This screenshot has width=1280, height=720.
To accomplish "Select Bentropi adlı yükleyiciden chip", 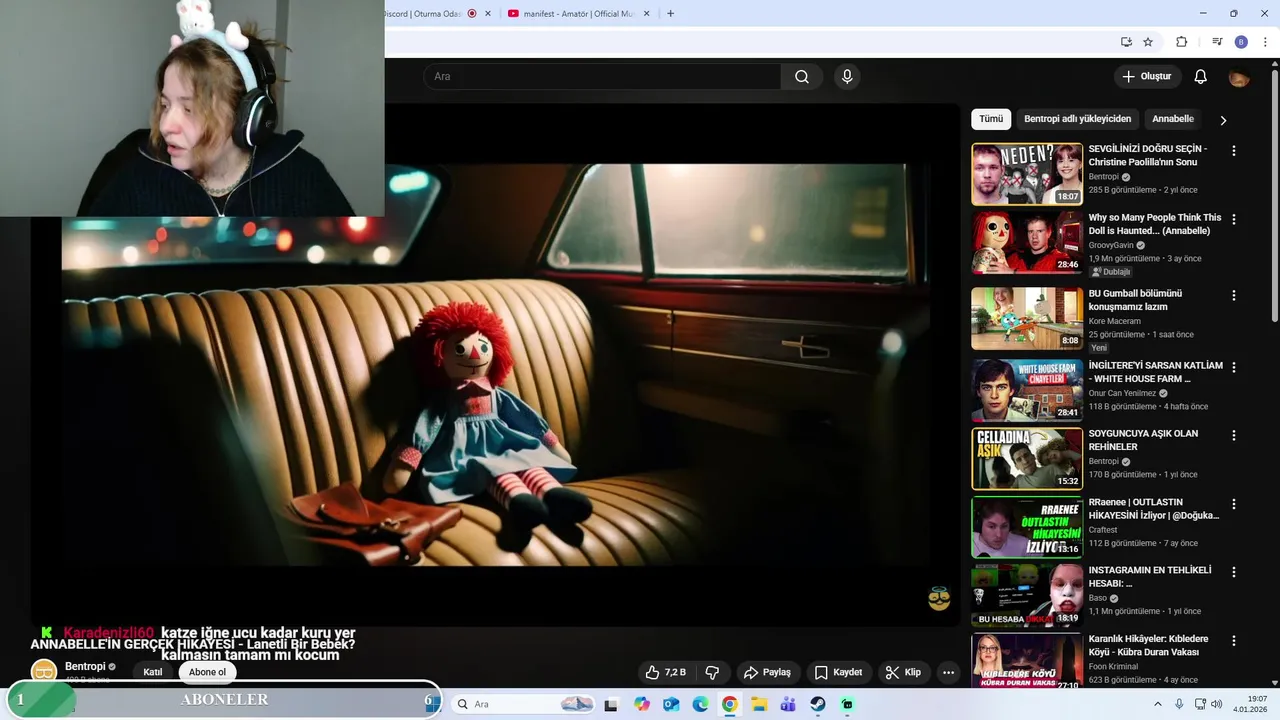I will coord(1077,119).
